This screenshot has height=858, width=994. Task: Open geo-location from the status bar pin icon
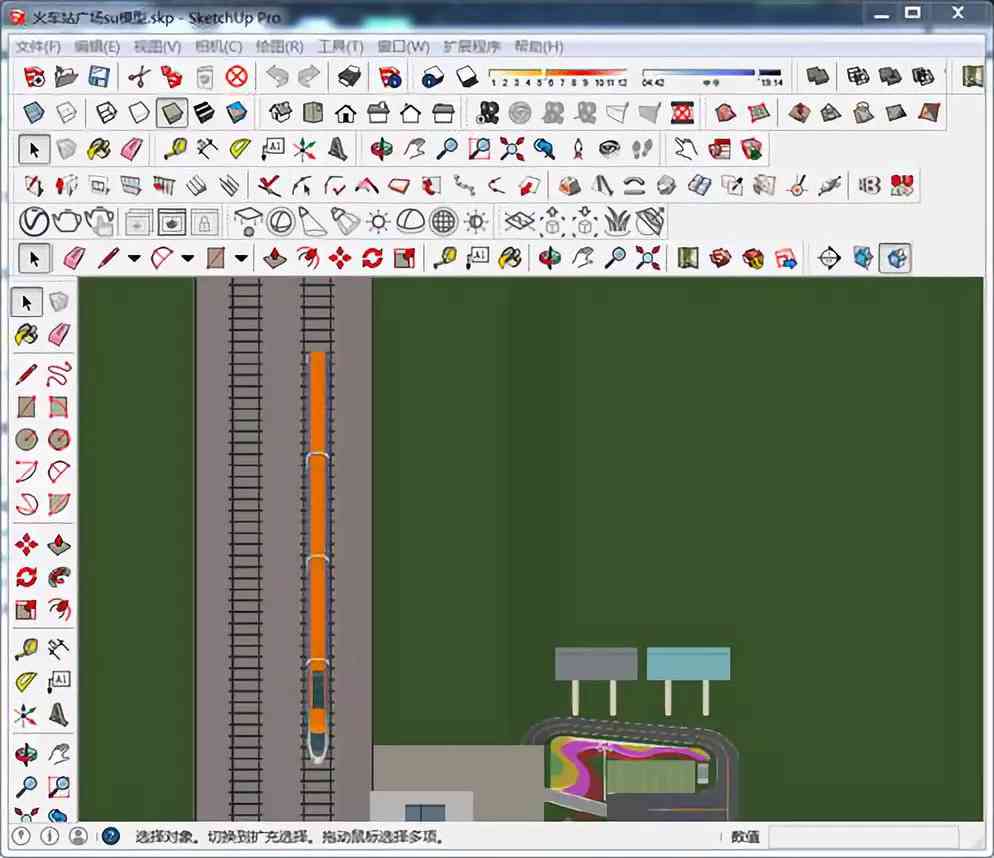coord(22,836)
